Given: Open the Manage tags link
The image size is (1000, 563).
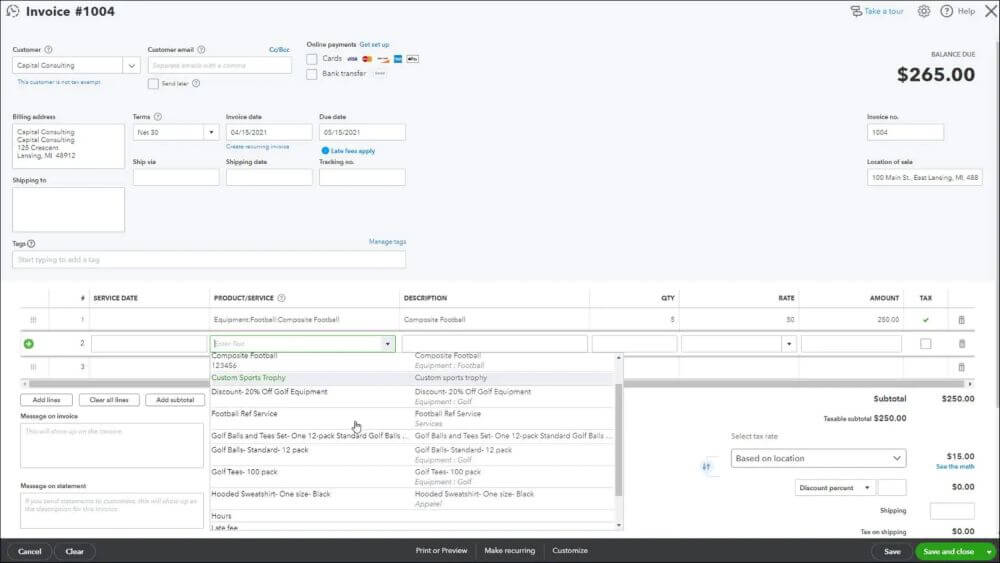Looking at the screenshot, I should click(387, 242).
